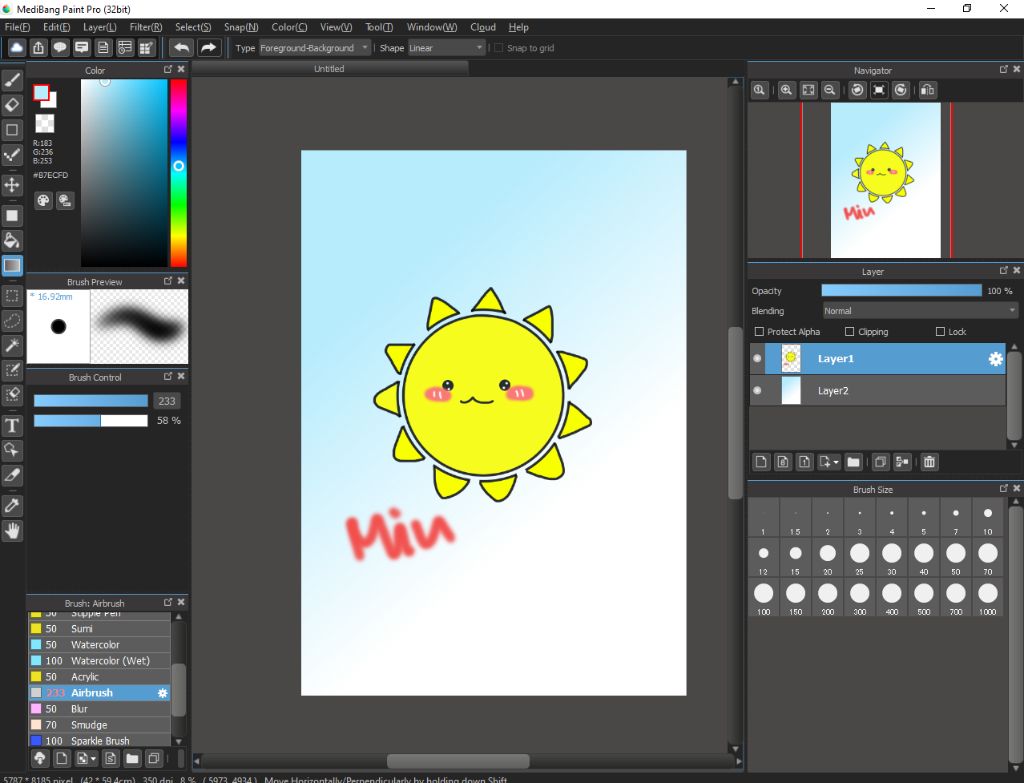
Task: Select Layer2 in the layer list
Action: point(878,391)
